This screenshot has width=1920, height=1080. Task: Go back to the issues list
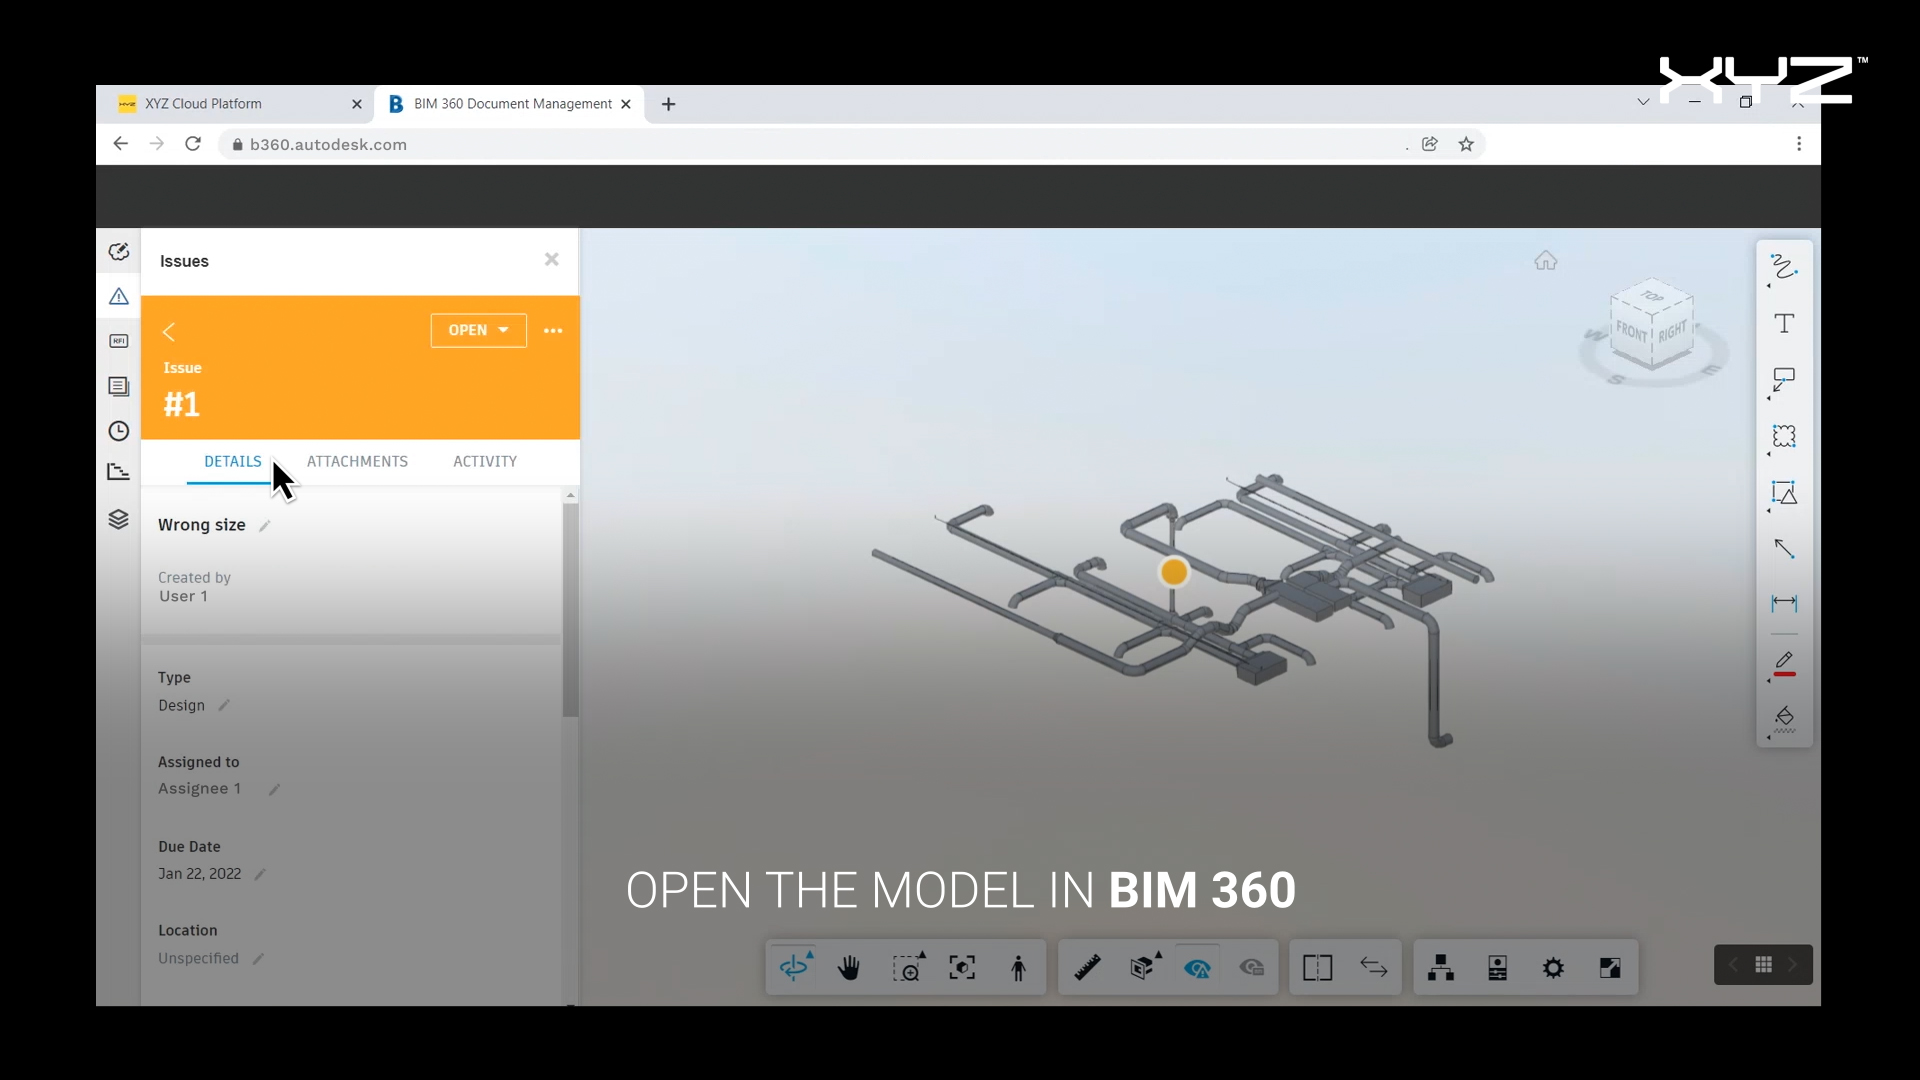coord(169,332)
